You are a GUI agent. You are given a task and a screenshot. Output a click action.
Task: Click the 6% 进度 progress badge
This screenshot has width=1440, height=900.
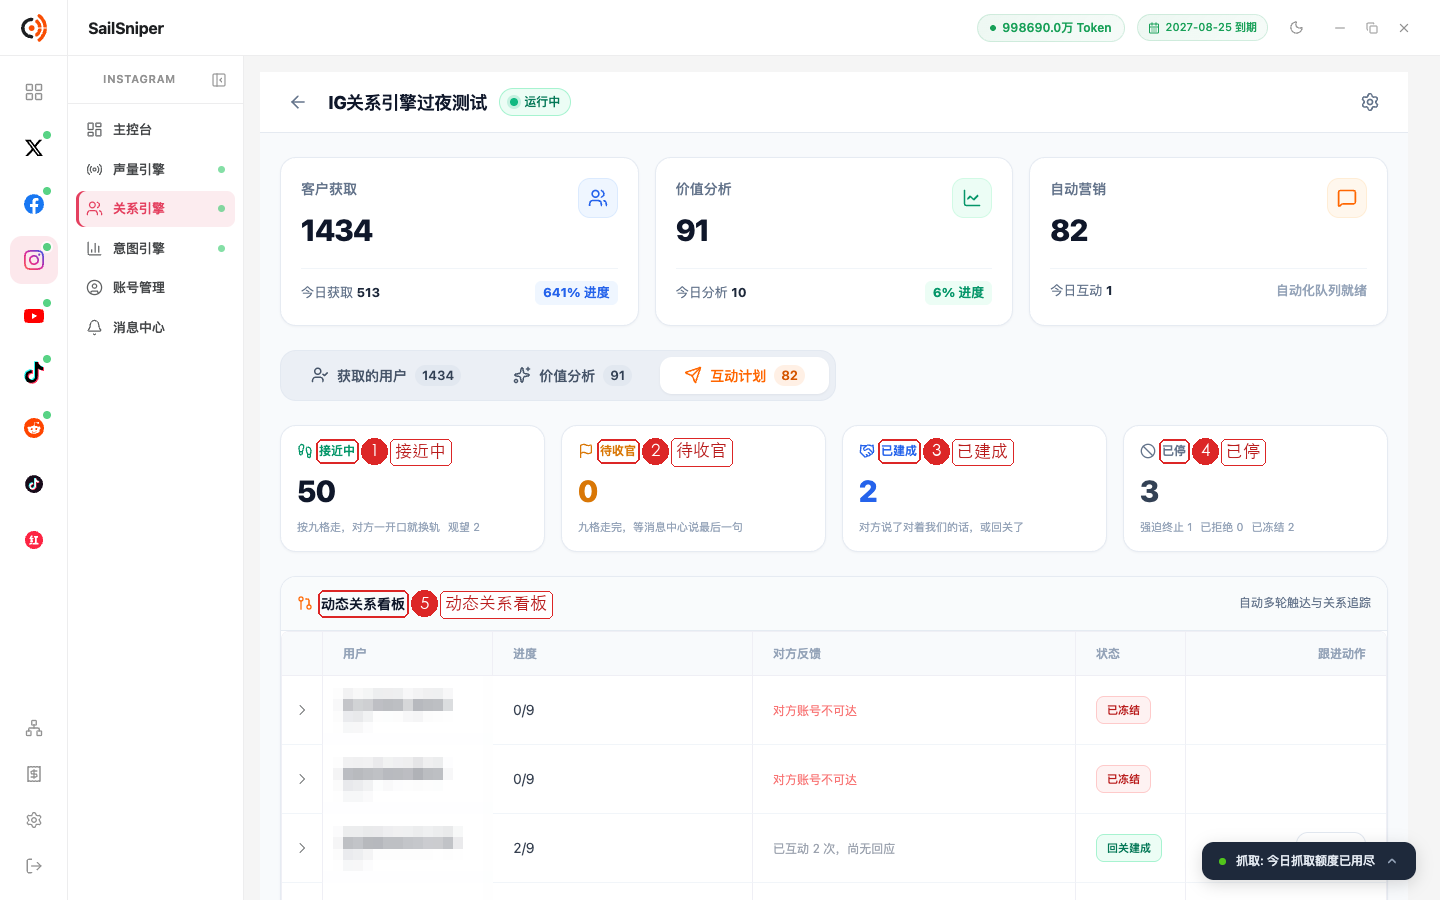click(x=958, y=293)
